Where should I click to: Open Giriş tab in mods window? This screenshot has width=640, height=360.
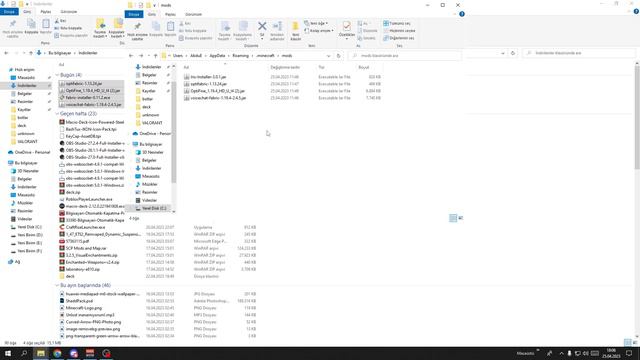click(152, 14)
